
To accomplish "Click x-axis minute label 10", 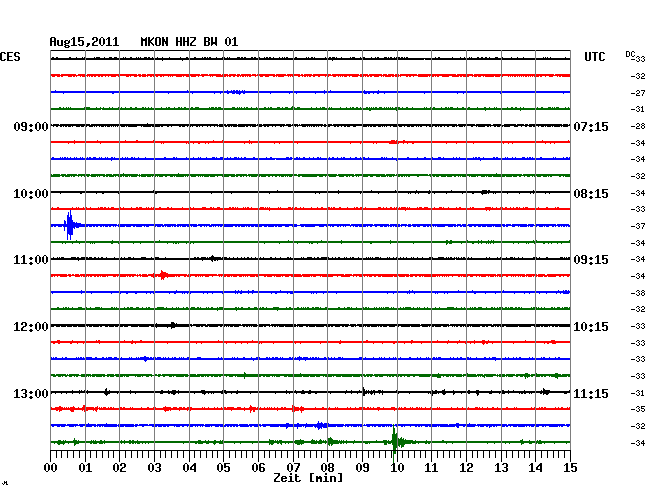I will click(397, 467).
